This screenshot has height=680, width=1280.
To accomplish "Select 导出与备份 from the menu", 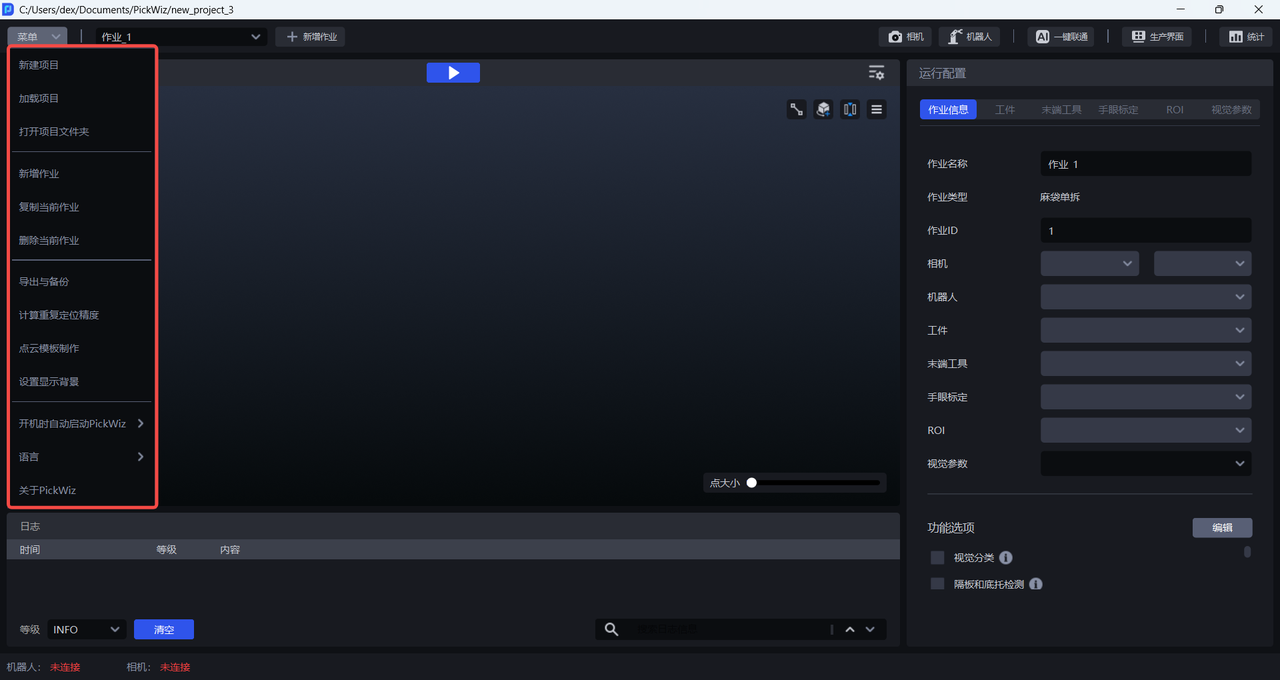I will tap(44, 282).
